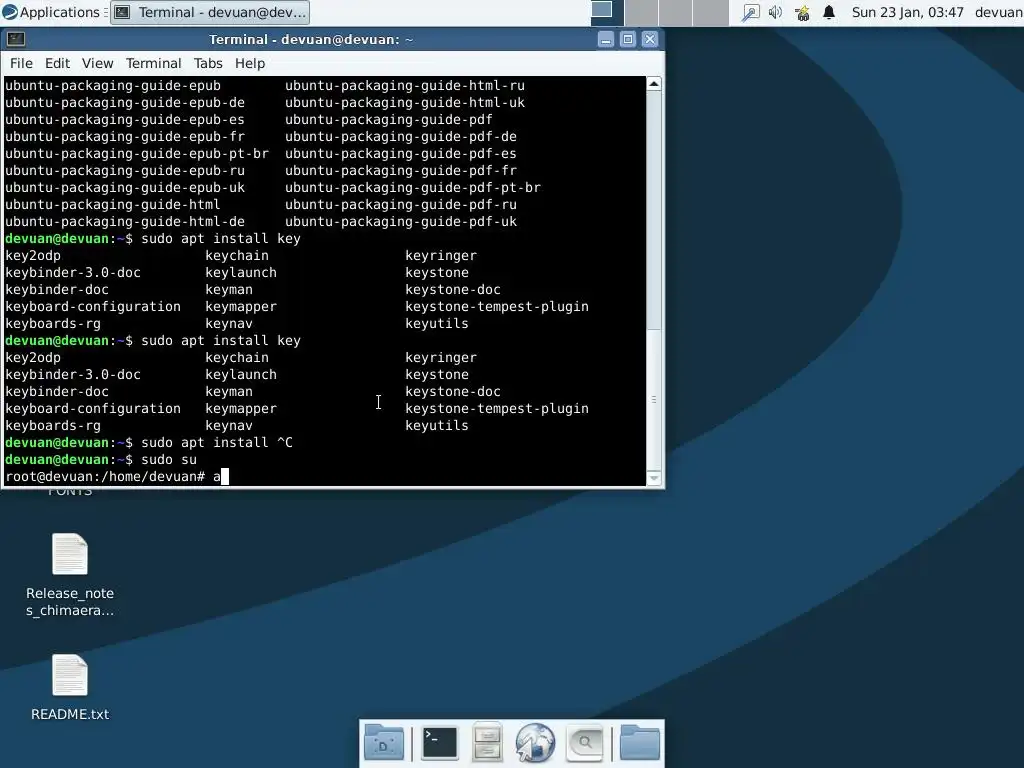Open the devuan user menu in panel
Viewport: 1024px width, 768px height.
point(999,12)
